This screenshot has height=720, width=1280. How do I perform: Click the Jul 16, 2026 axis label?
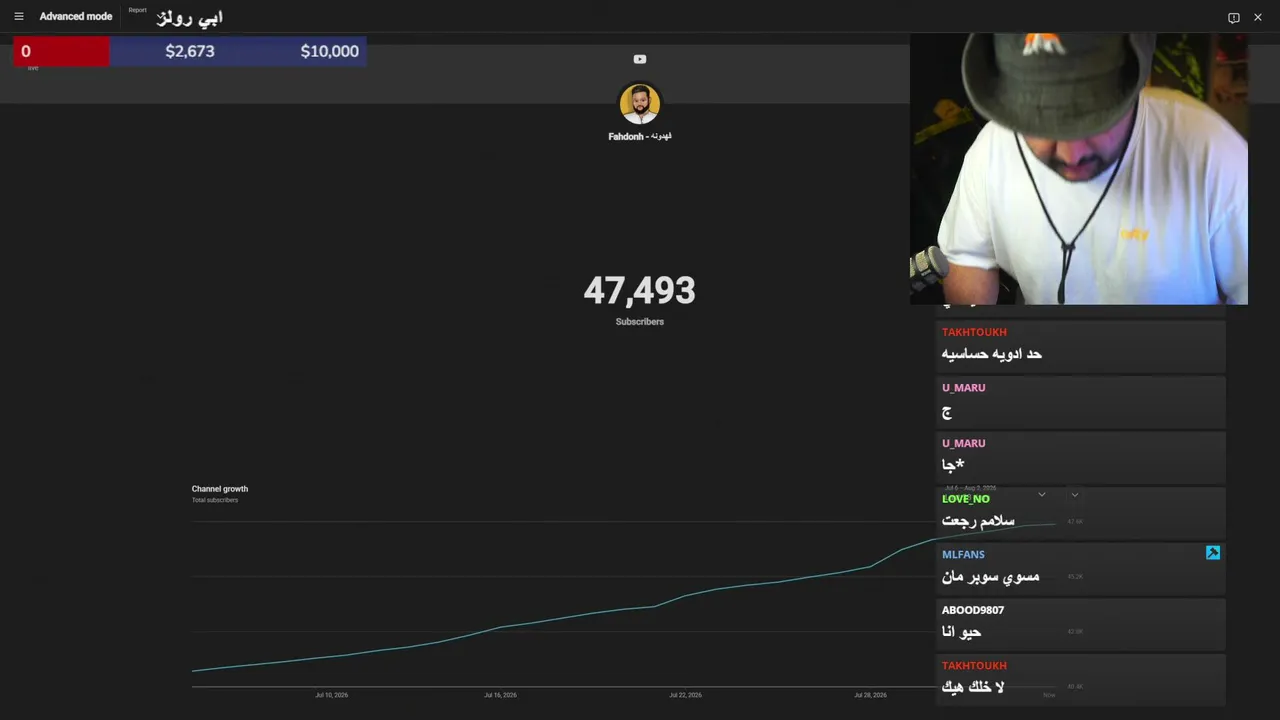coord(500,695)
